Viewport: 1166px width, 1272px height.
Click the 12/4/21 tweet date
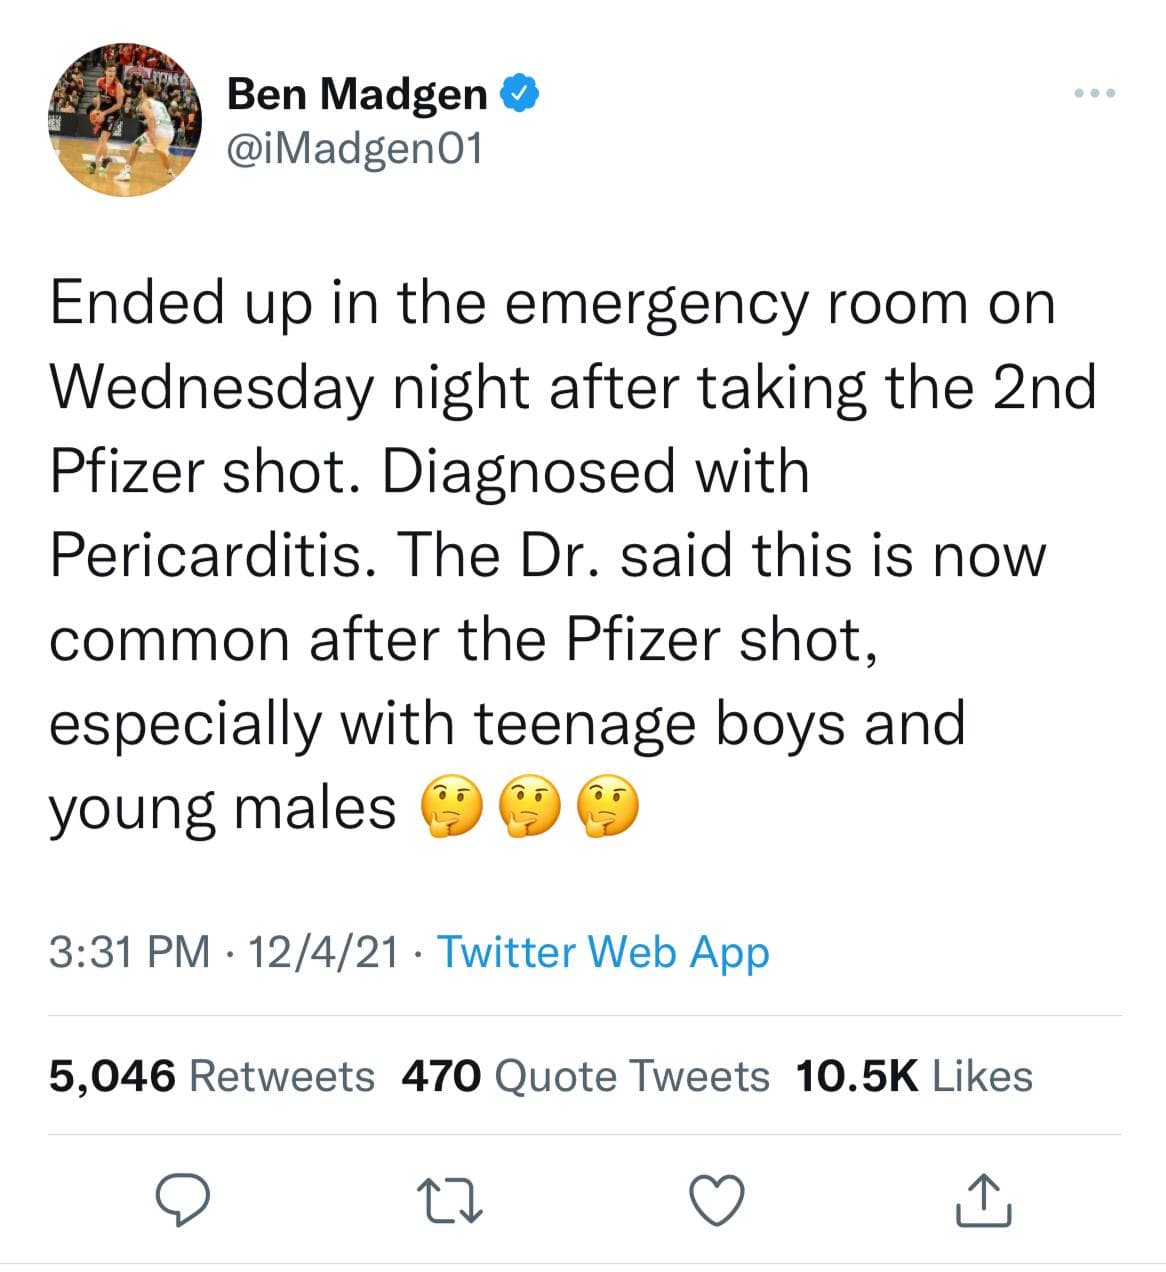322,952
